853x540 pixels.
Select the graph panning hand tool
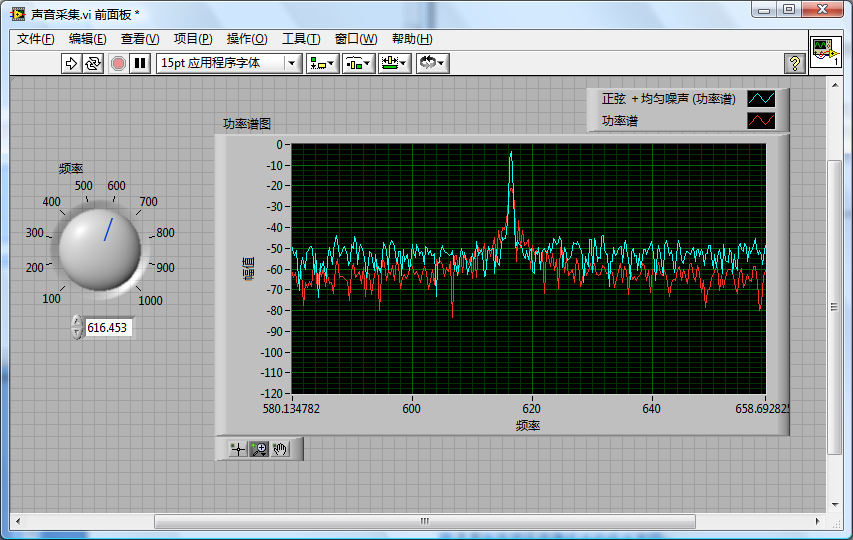click(x=280, y=449)
